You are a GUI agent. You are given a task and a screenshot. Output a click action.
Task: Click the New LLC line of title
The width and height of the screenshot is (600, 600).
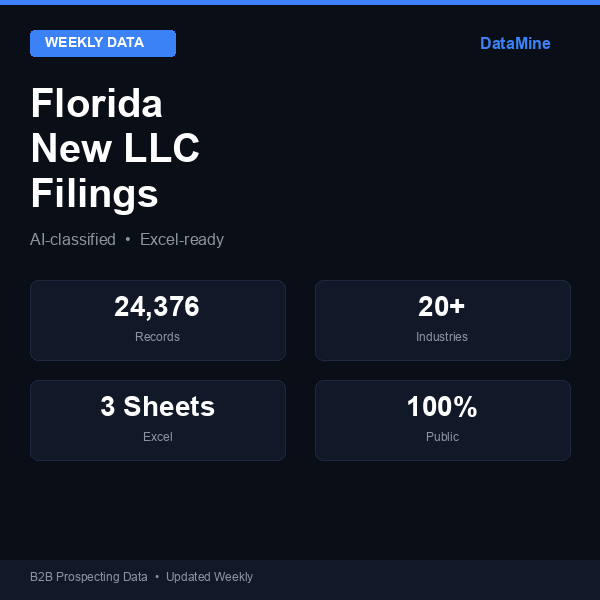115,149
